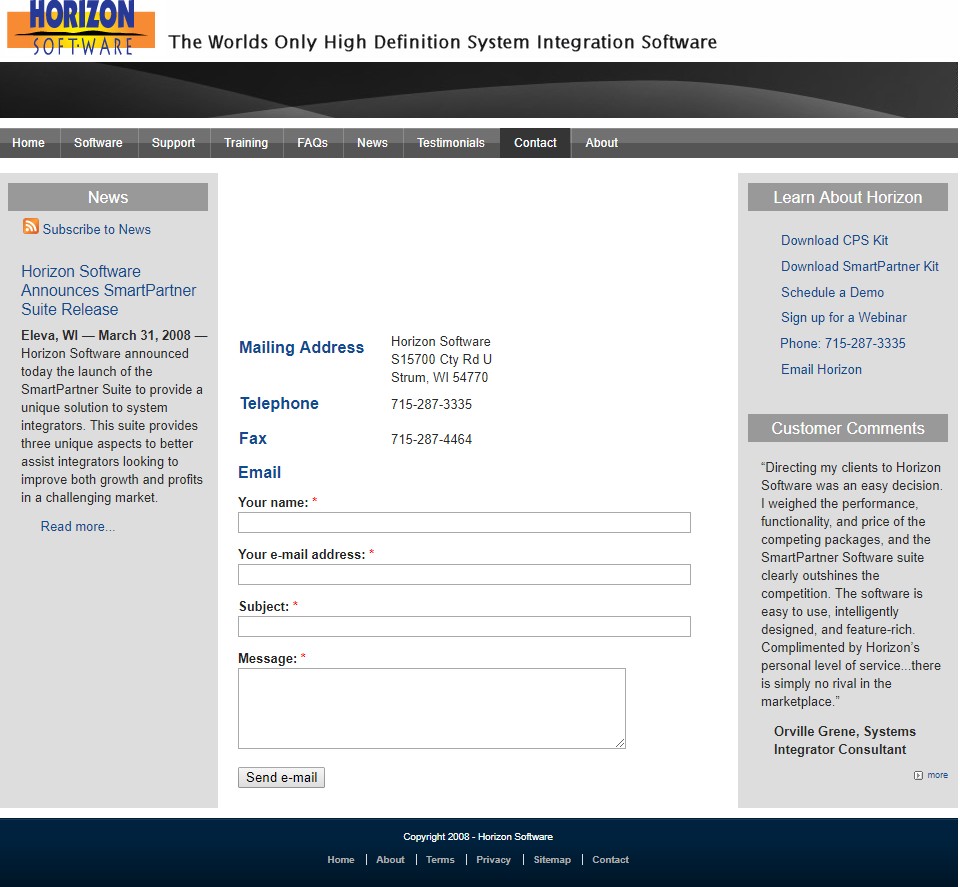This screenshot has height=887, width=960.
Task: Click the address line S15700 Cty Rd U
Action: 441,359
